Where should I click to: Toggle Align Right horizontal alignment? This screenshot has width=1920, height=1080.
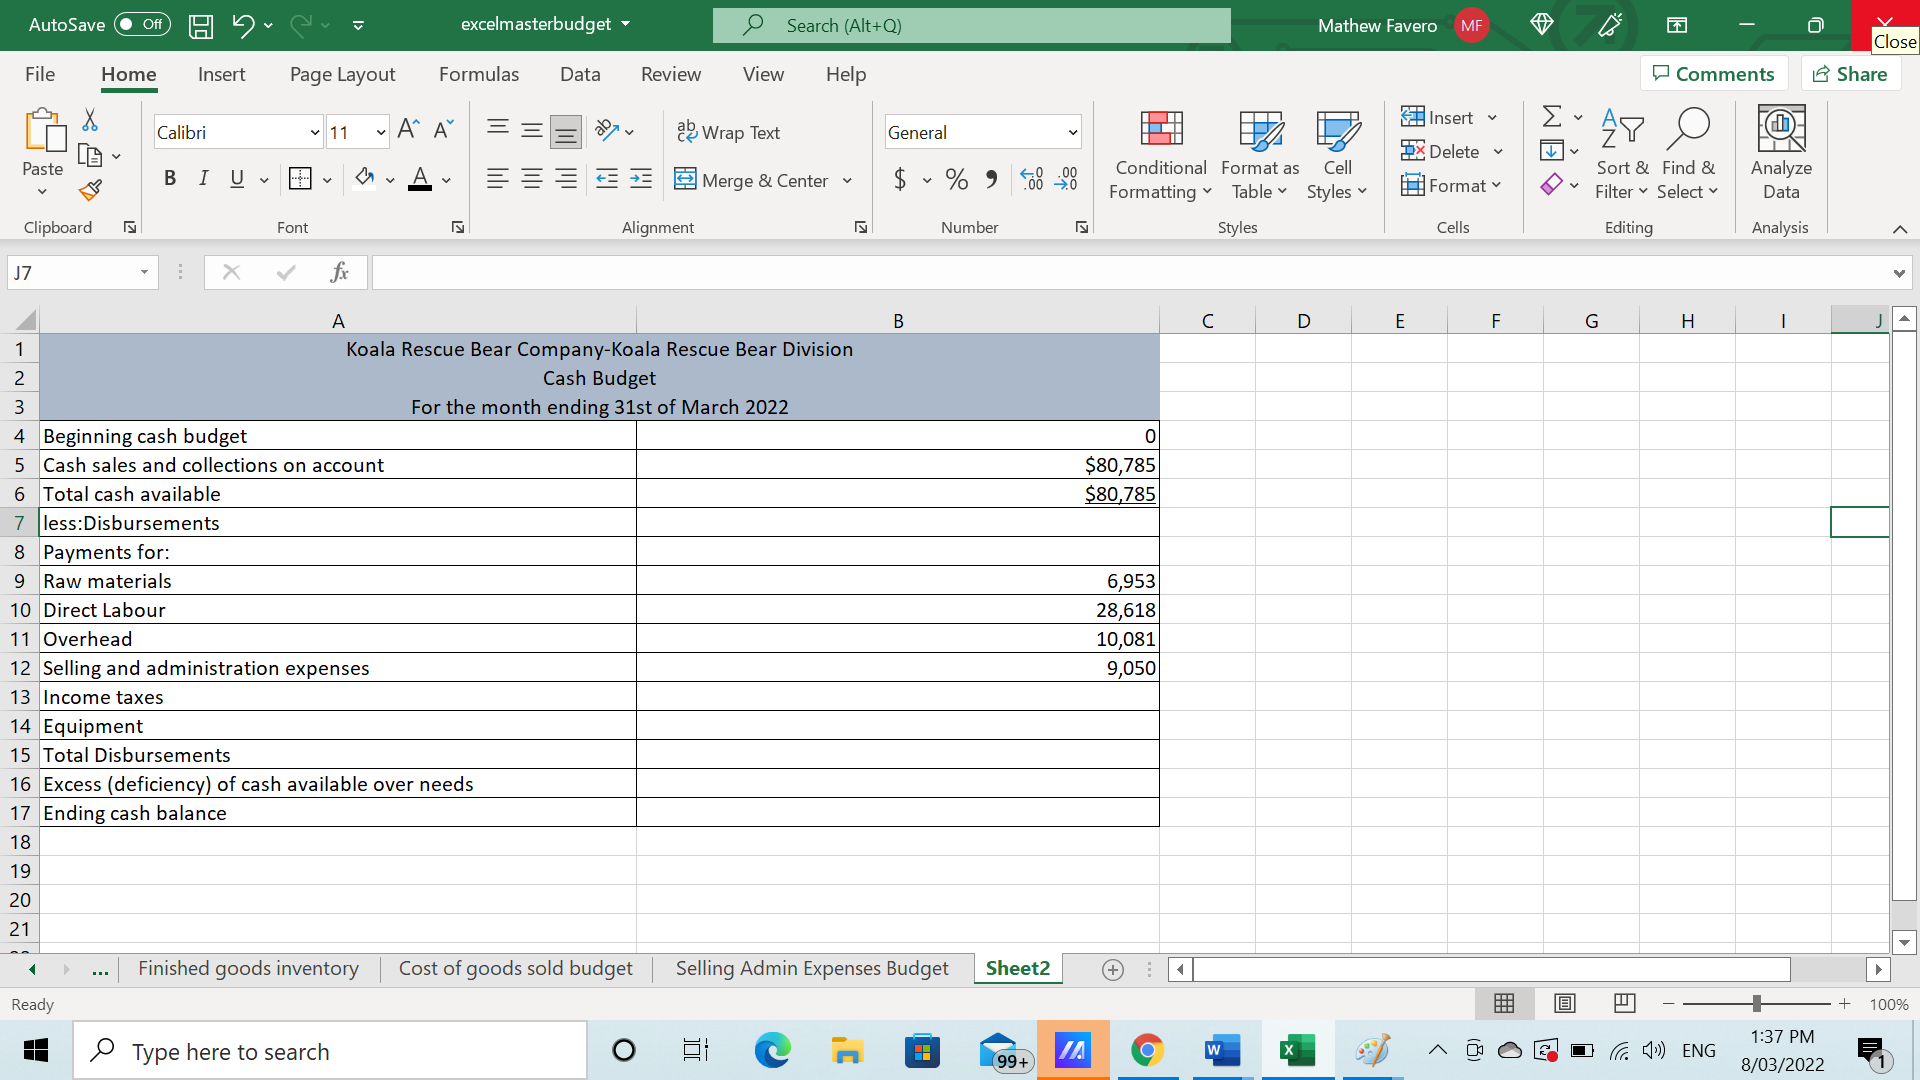click(x=566, y=179)
